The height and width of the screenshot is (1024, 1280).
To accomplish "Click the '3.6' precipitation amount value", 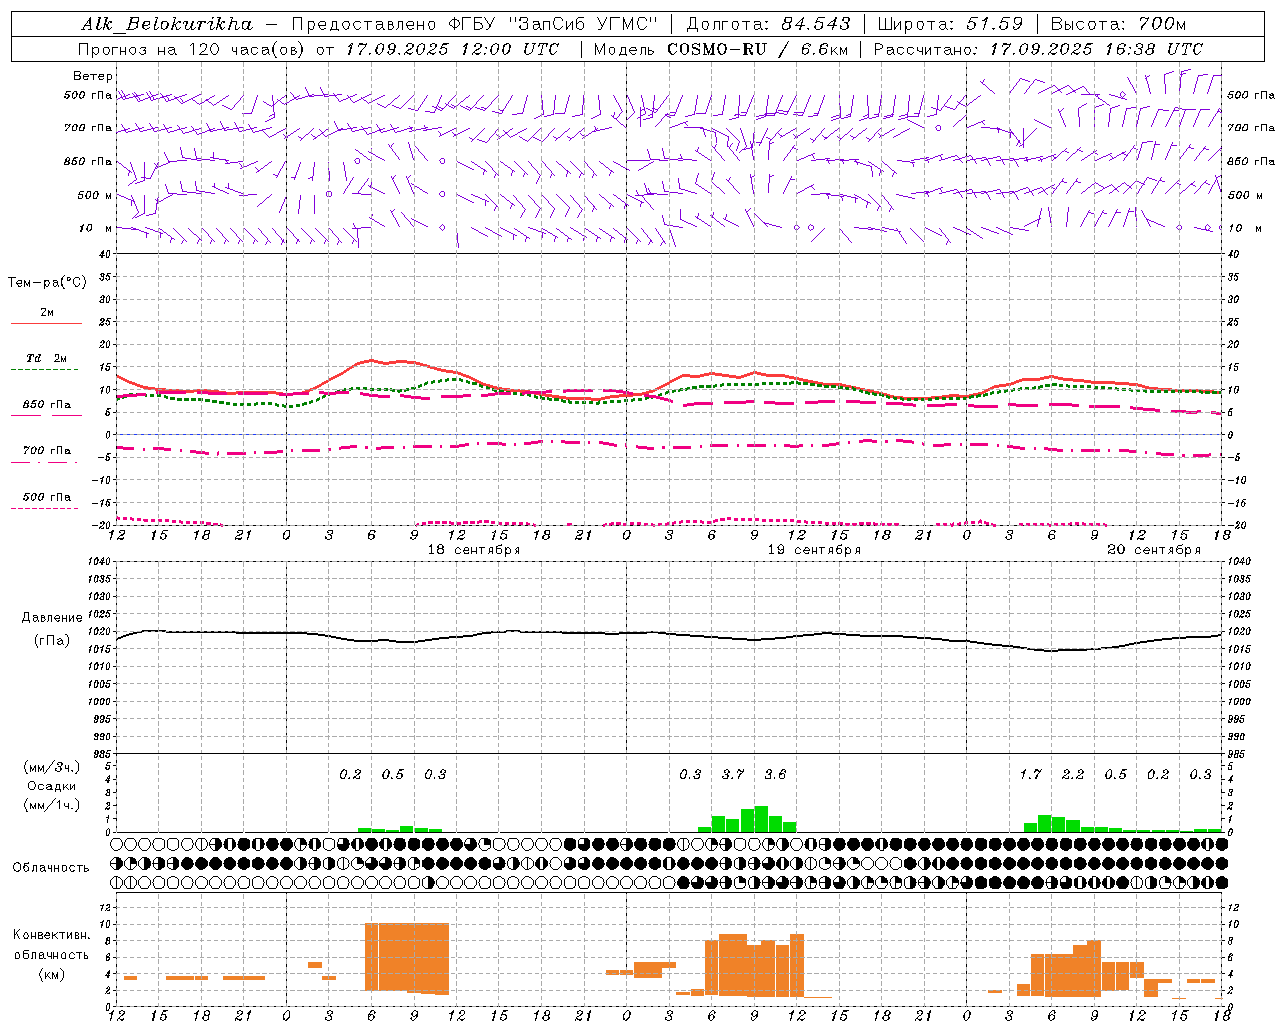I will click(775, 774).
